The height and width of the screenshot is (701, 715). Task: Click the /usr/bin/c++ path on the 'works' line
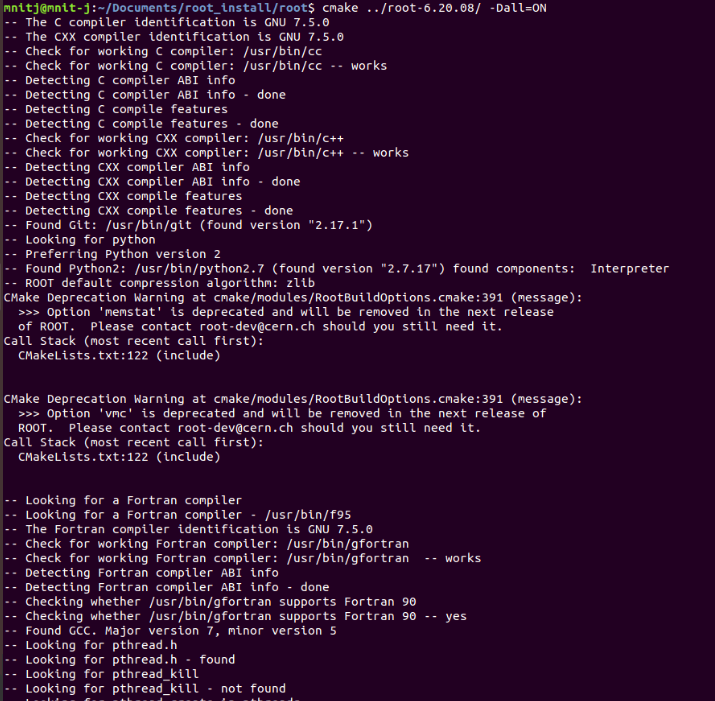coord(301,153)
